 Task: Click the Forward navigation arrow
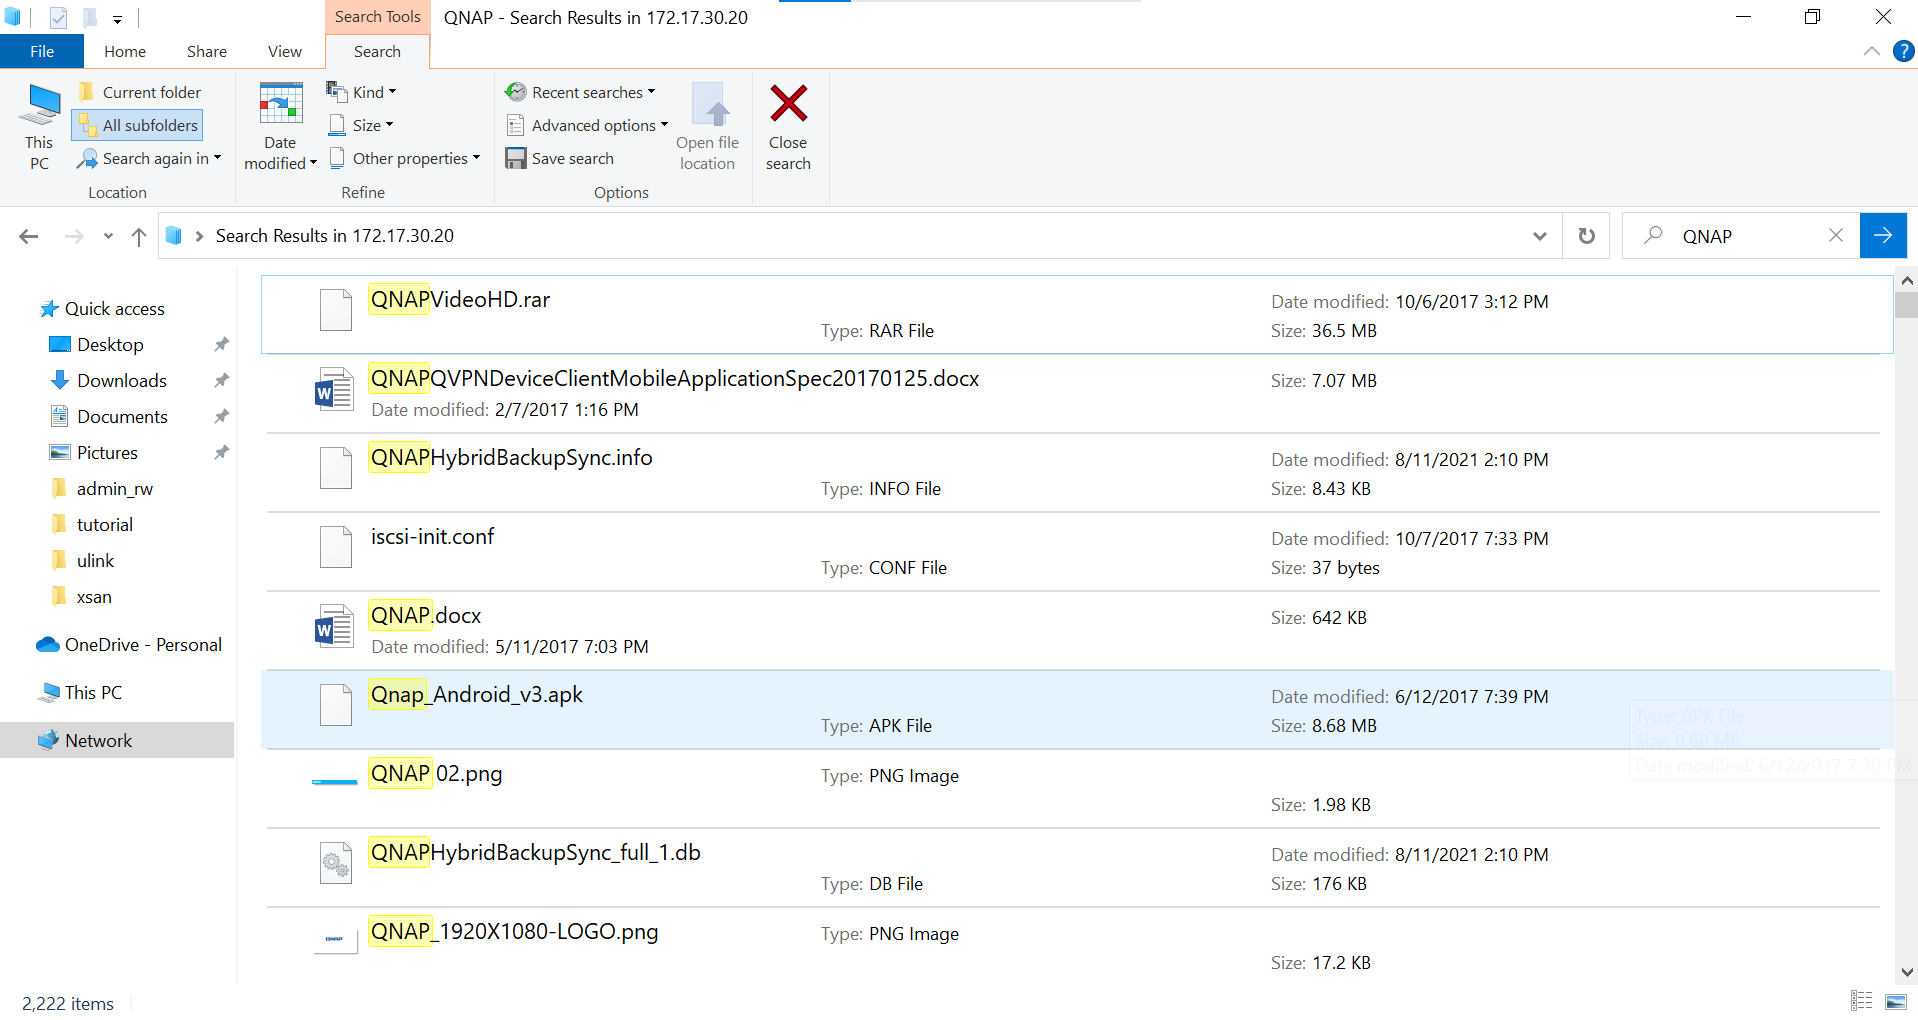[74, 236]
